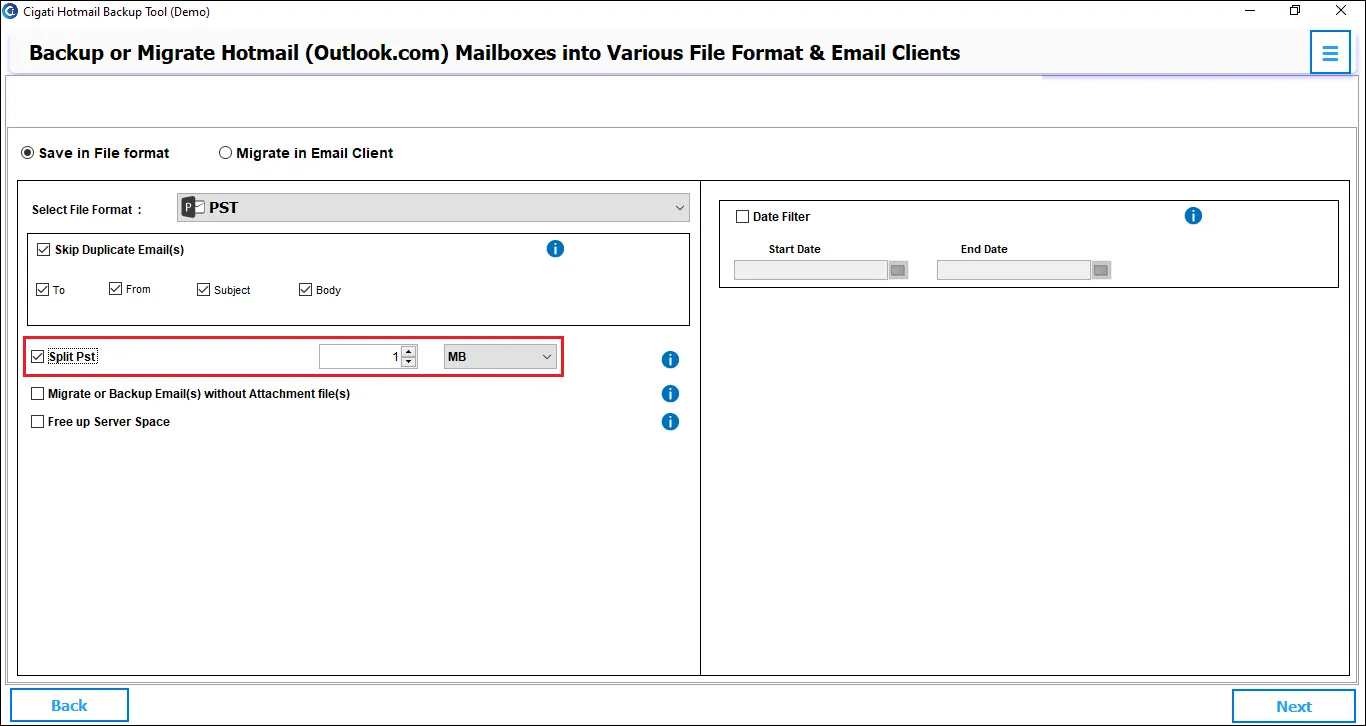Select Save in File format option
The height and width of the screenshot is (726, 1366).
point(95,153)
